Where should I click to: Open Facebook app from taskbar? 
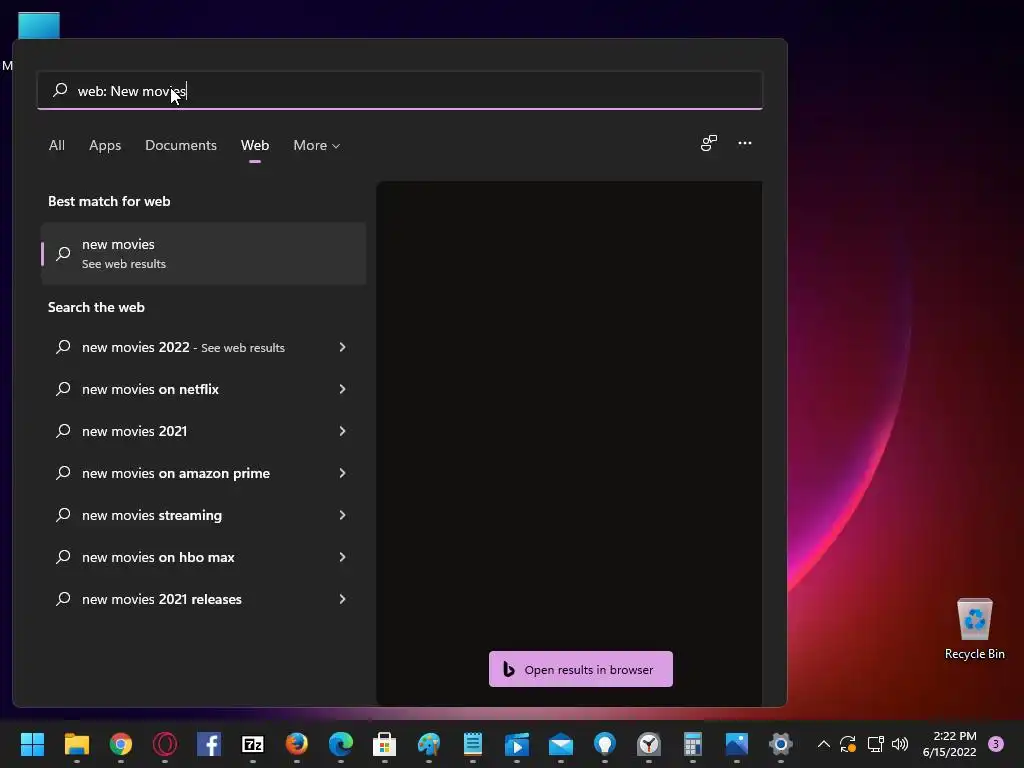tap(209, 744)
